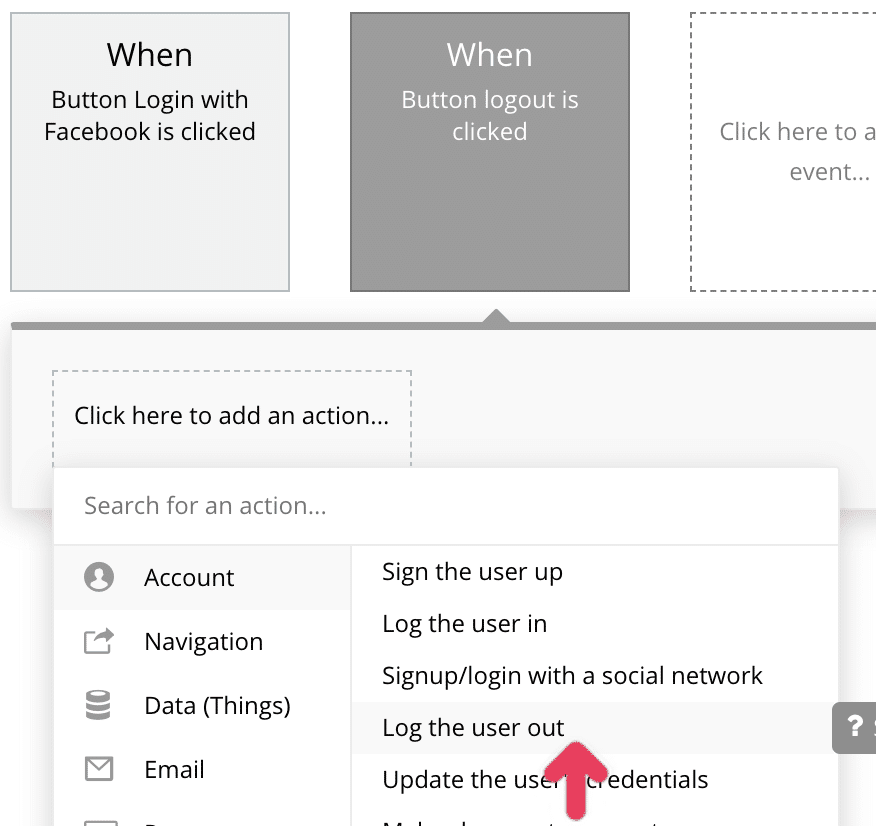Select the Button logout is clicked event
The image size is (876, 826).
click(489, 151)
